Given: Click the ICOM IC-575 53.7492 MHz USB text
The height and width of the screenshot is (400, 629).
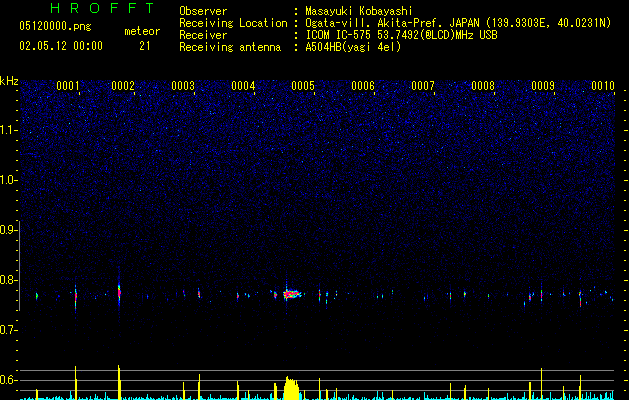Looking at the screenshot, I should 401,35.
